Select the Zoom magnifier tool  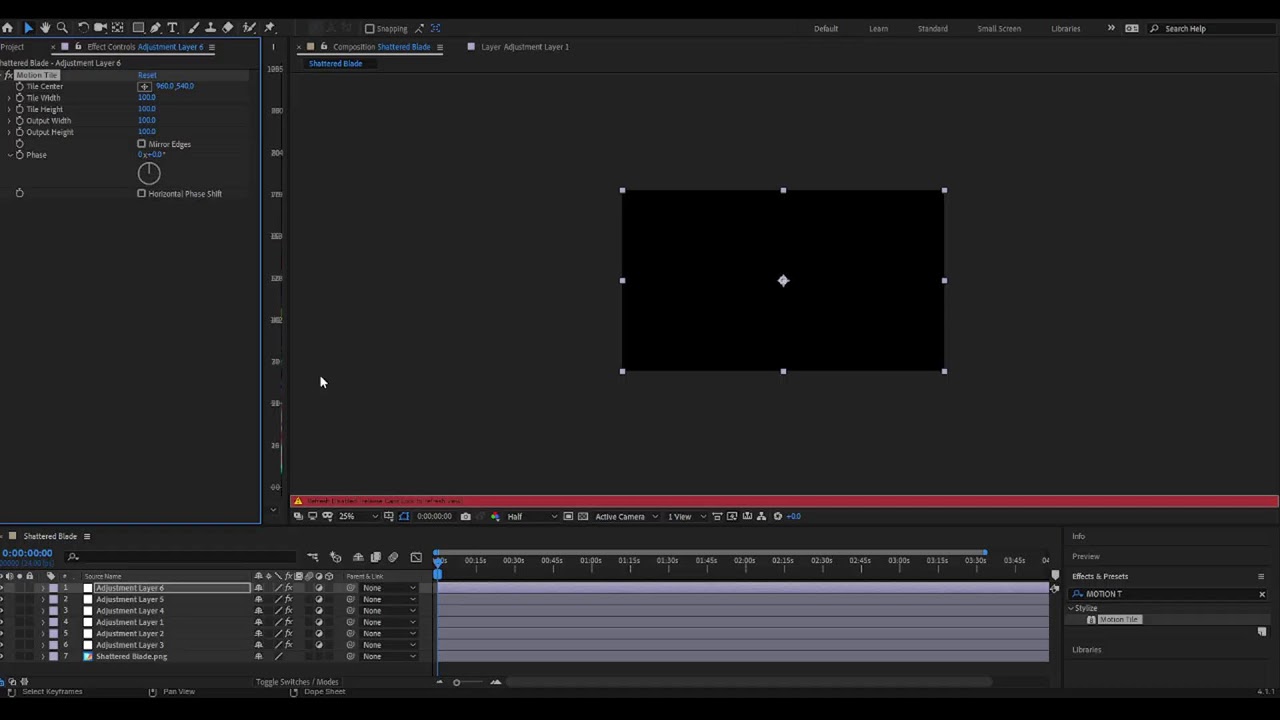(62, 28)
